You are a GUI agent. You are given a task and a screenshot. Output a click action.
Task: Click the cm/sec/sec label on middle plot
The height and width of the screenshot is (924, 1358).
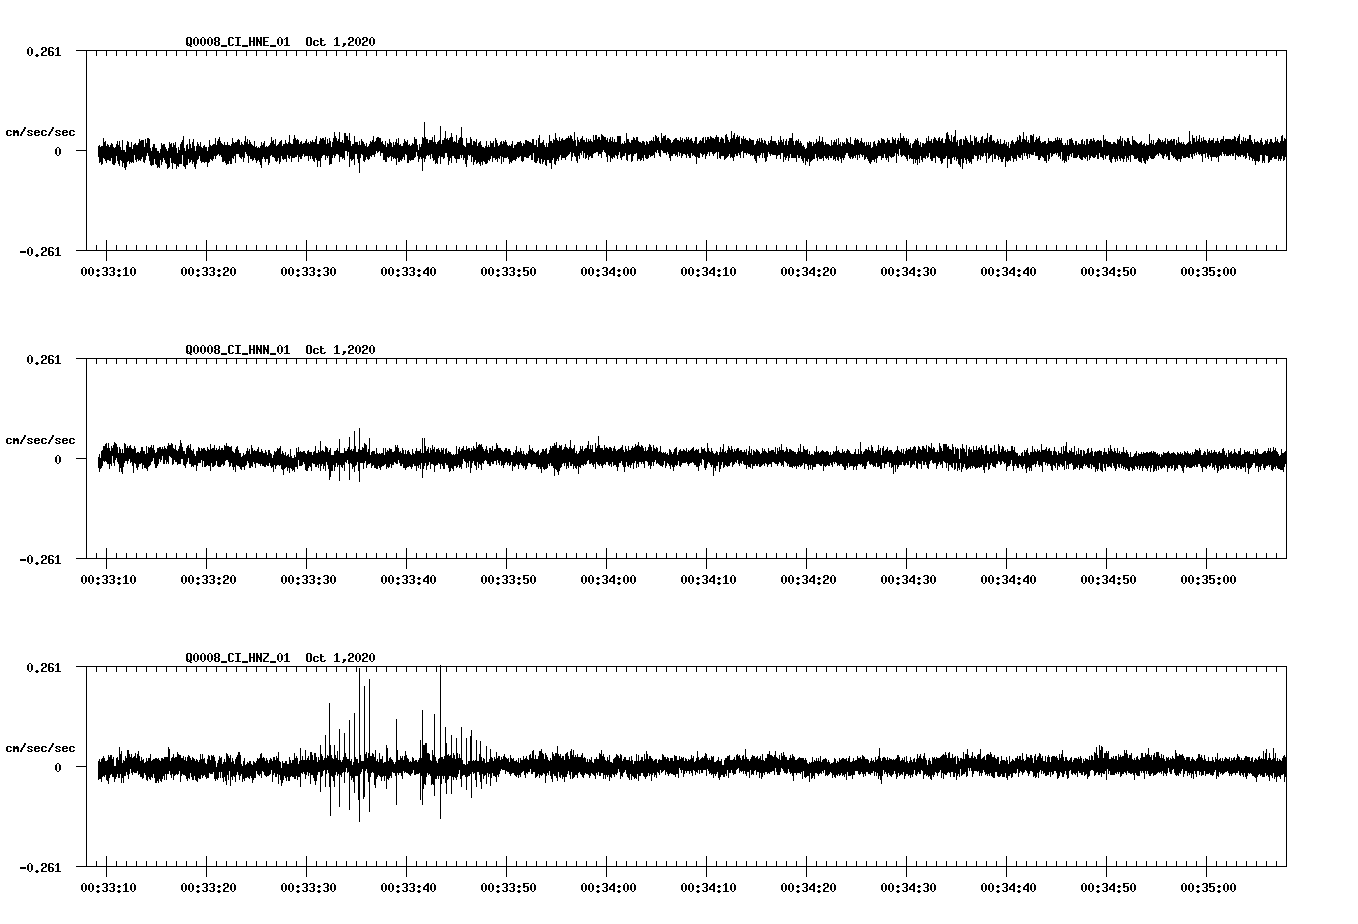(x=42, y=439)
